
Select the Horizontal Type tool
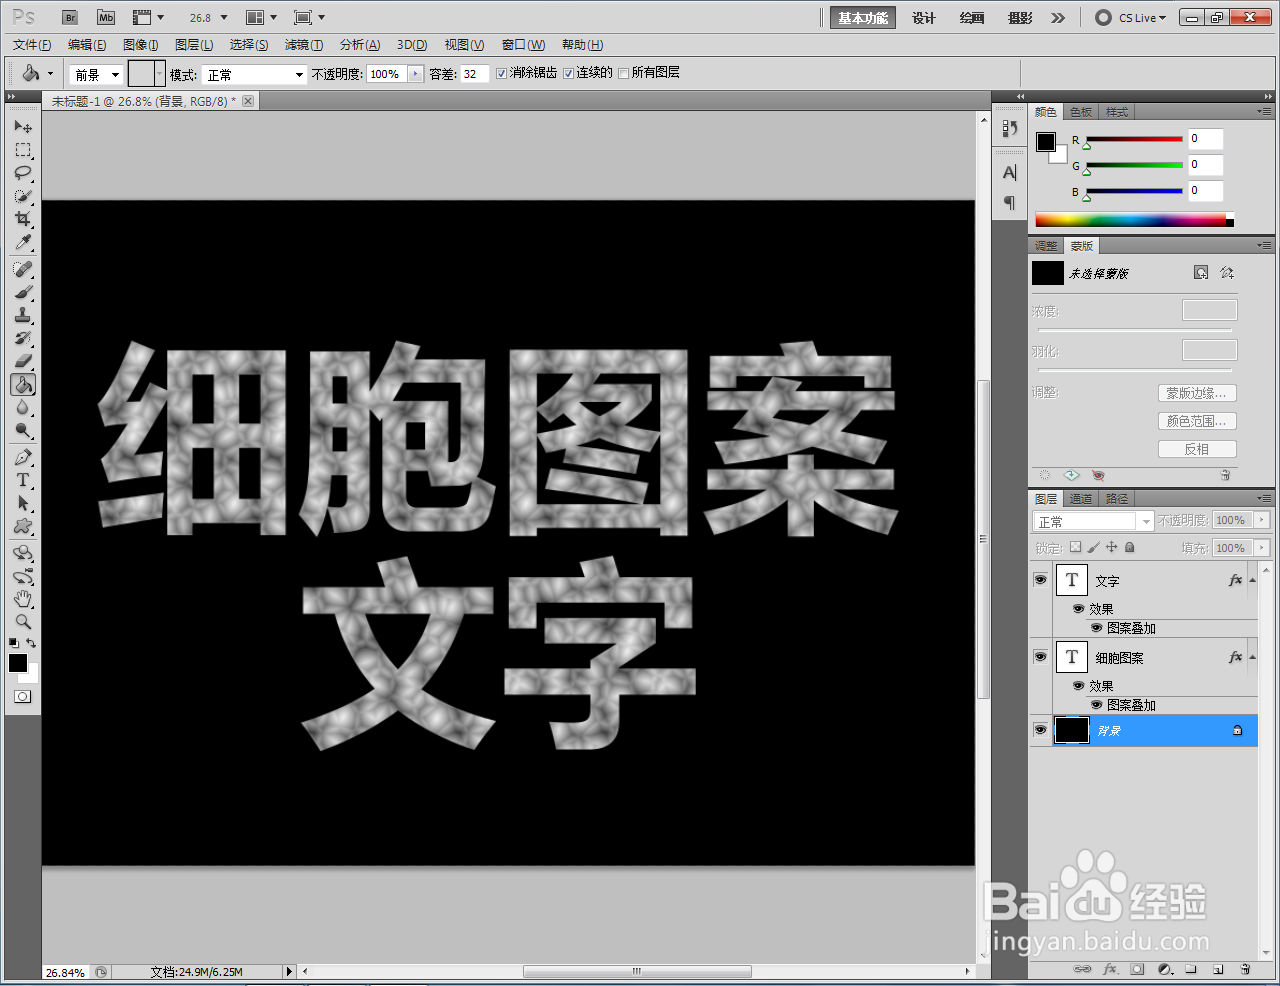(22, 479)
